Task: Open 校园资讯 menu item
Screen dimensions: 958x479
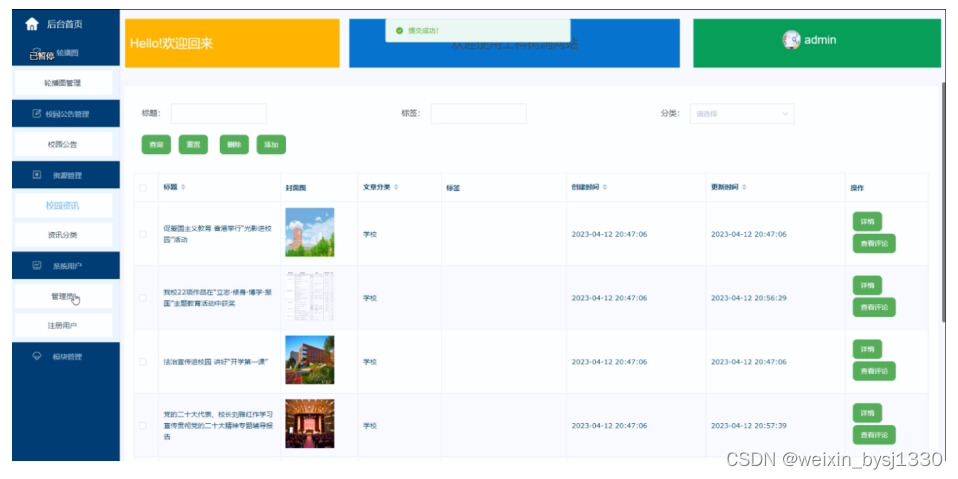Action: tap(63, 205)
